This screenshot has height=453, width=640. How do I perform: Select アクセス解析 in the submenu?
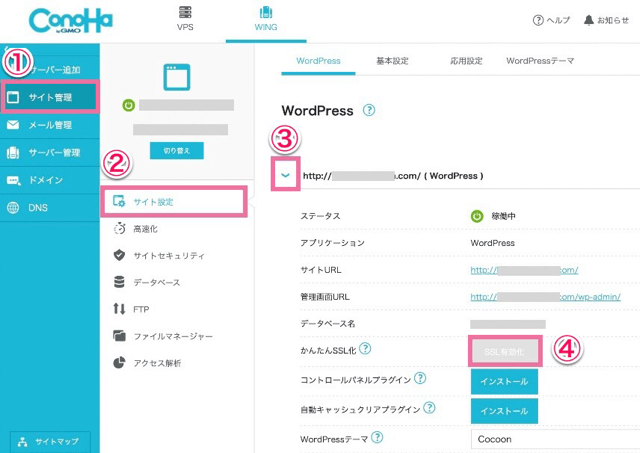[x=147, y=363]
